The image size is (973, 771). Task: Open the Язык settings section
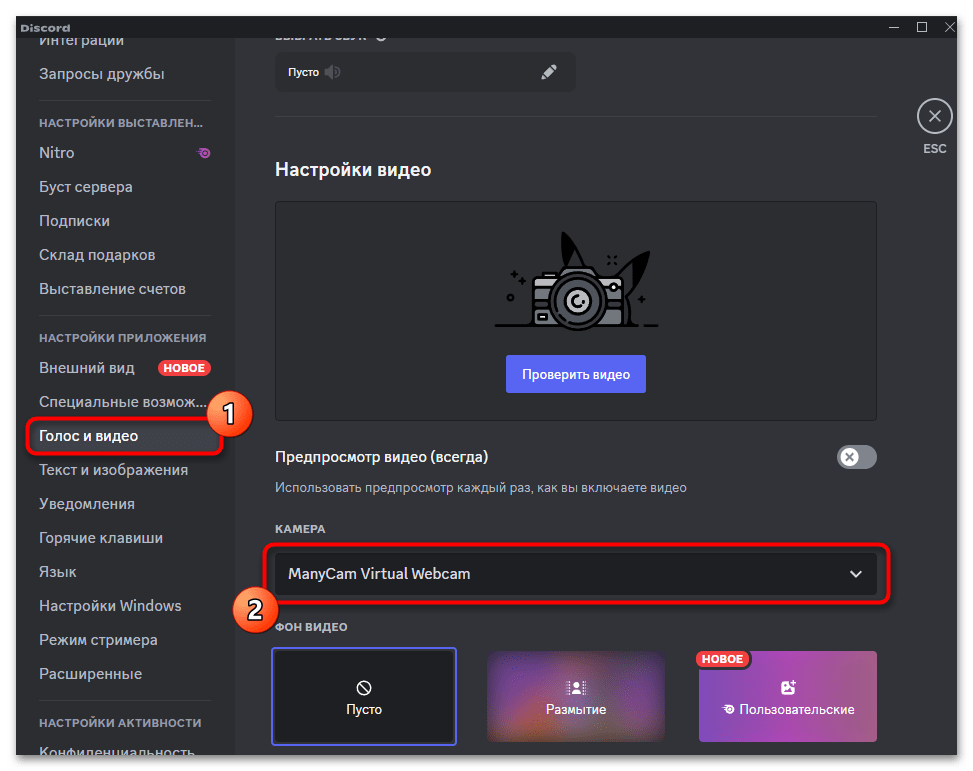pyautogui.click(x=57, y=571)
